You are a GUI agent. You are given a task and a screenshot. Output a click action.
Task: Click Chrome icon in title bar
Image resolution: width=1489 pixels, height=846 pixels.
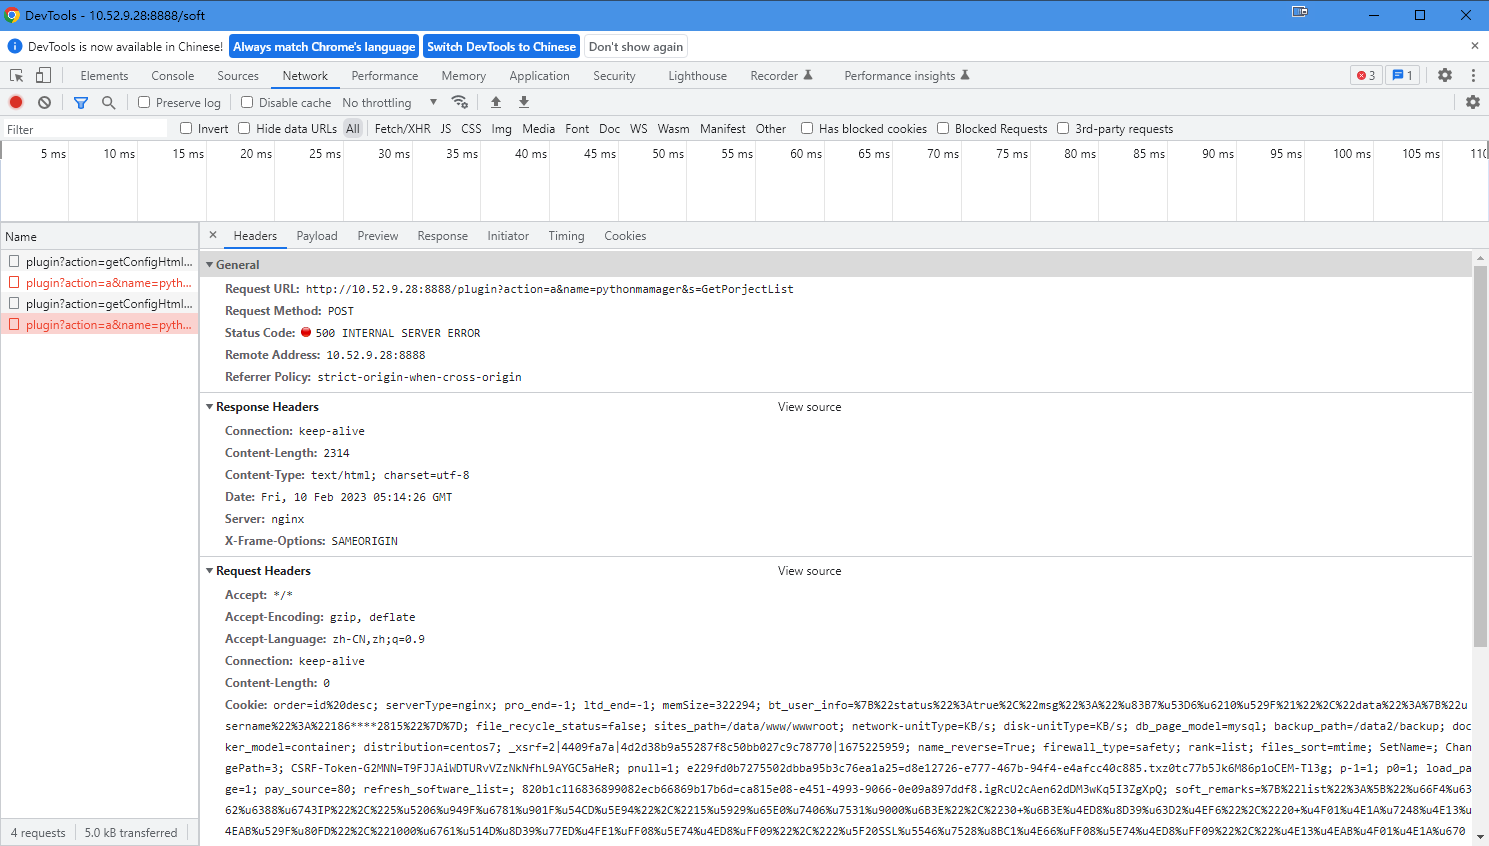pyautogui.click(x=12, y=15)
